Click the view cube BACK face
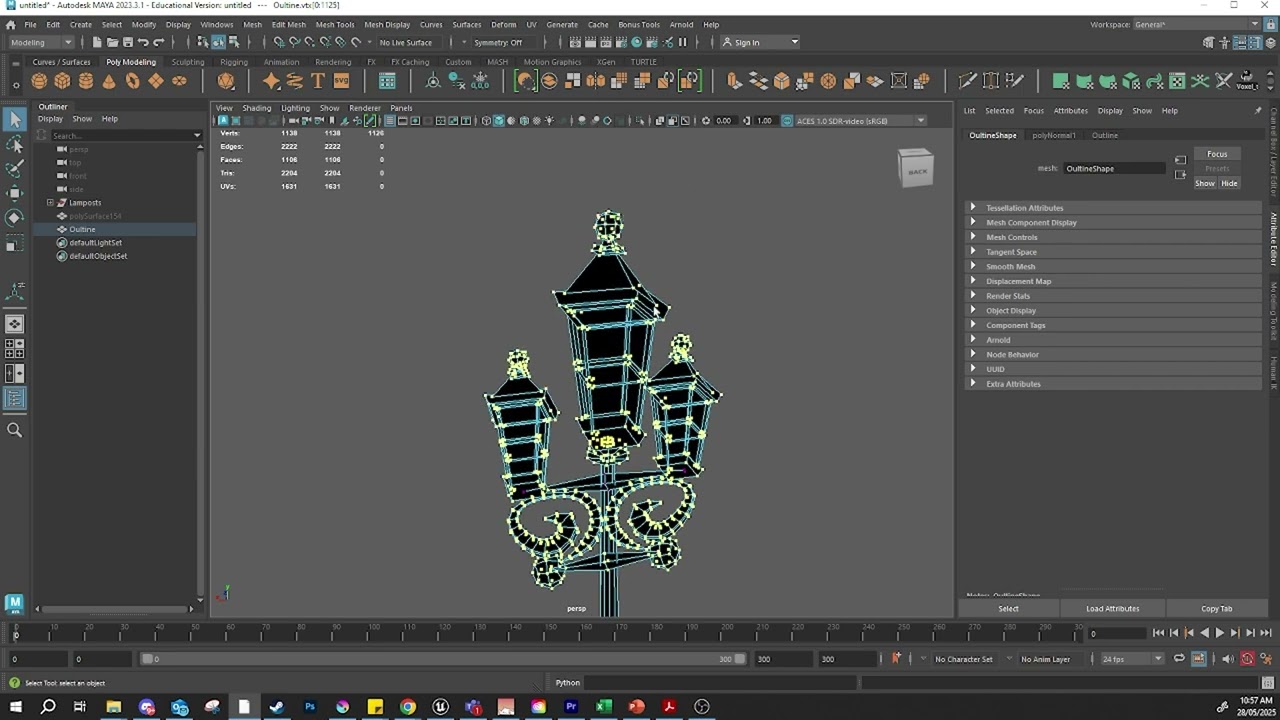The height and width of the screenshot is (720, 1280). [917, 171]
